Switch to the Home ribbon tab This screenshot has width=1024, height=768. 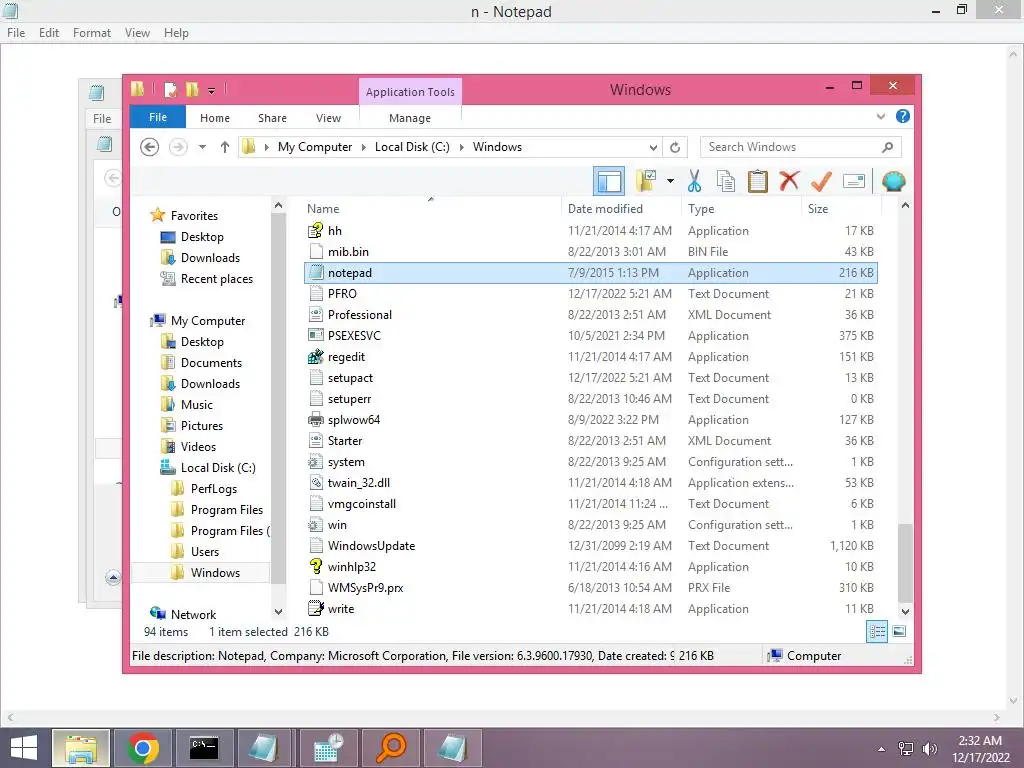coord(215,118)
